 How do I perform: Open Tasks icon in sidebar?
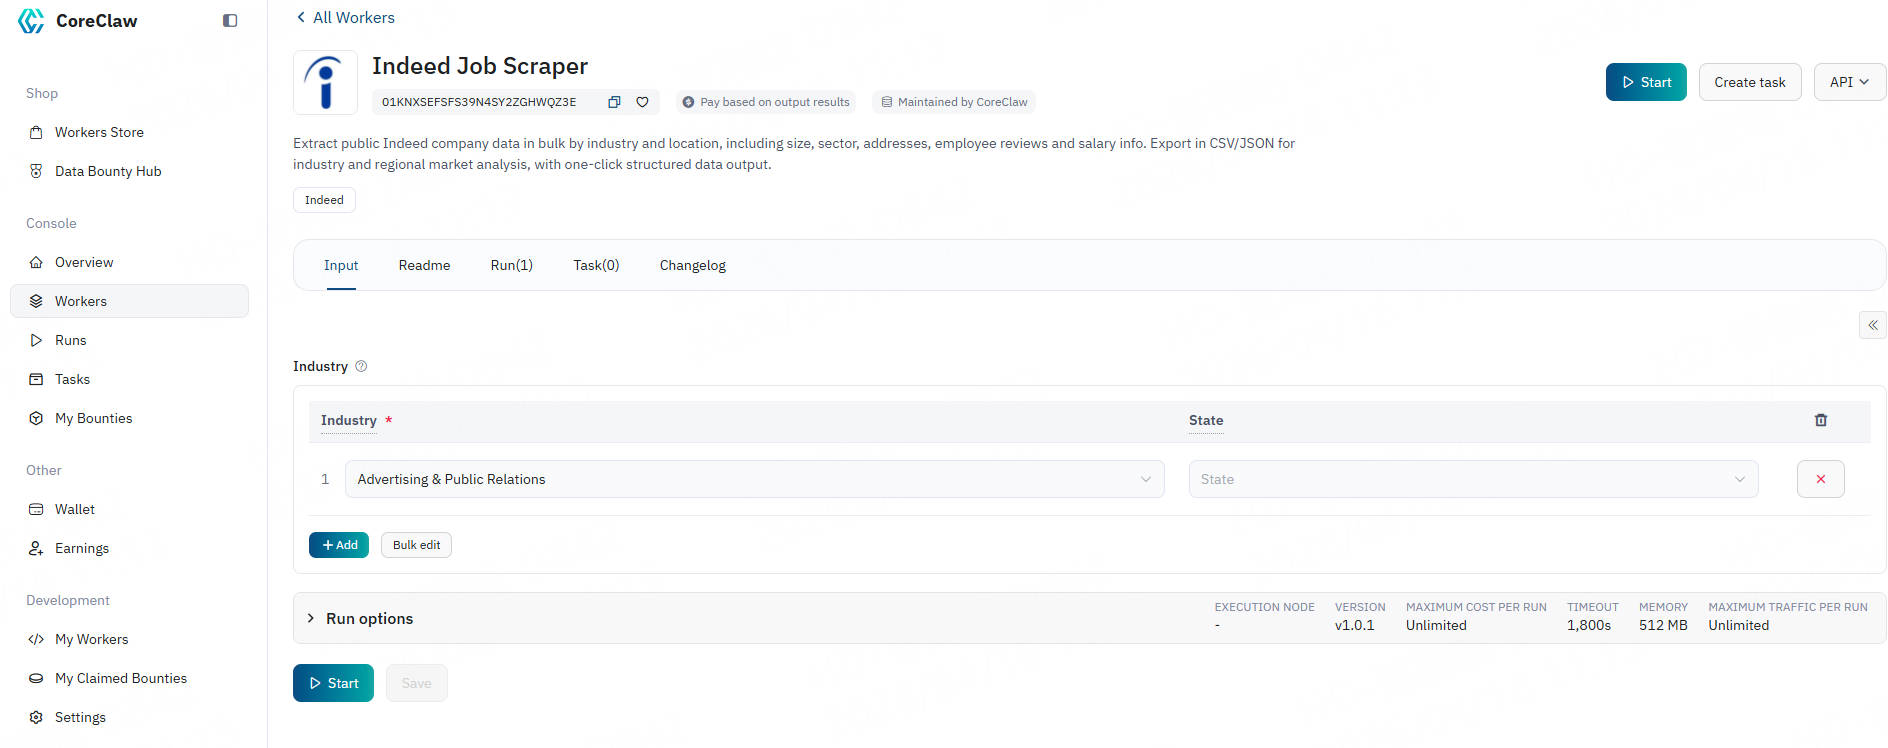(36, 379)
